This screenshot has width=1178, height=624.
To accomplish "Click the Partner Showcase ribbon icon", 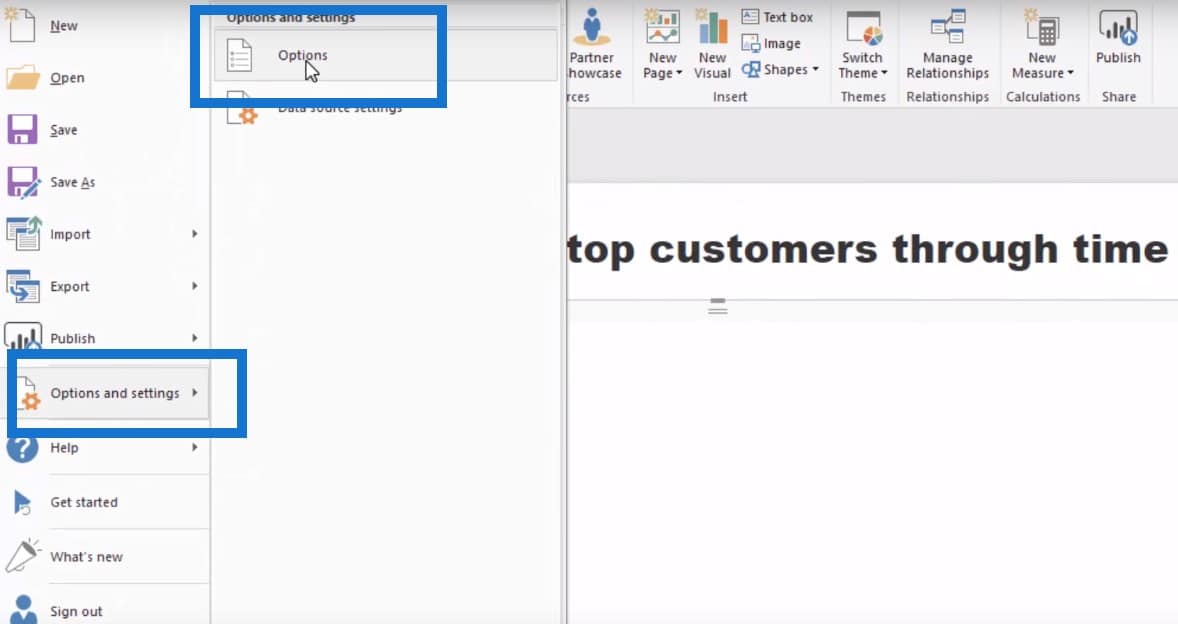I will [592, 26].
